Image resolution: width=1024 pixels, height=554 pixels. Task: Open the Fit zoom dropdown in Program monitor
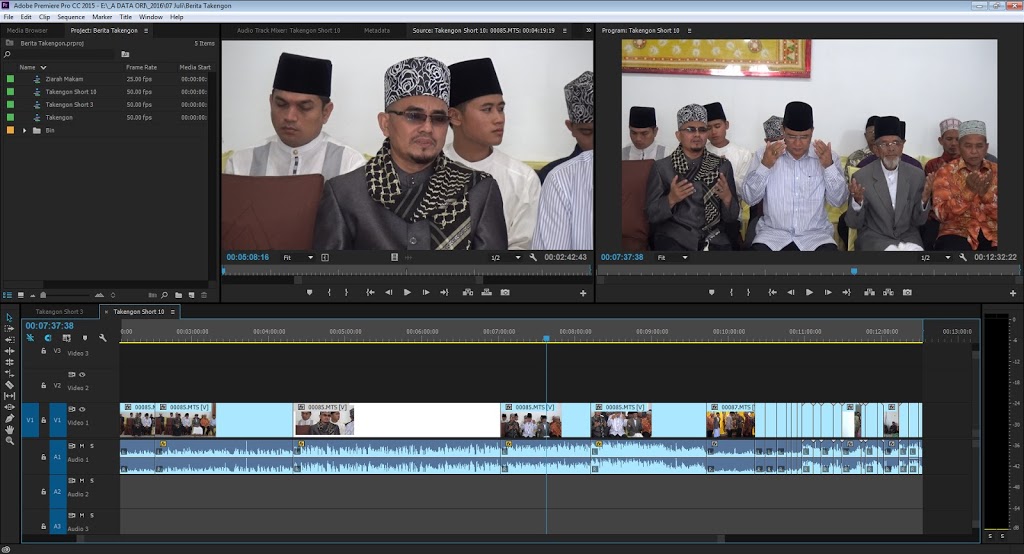(672, 257)
